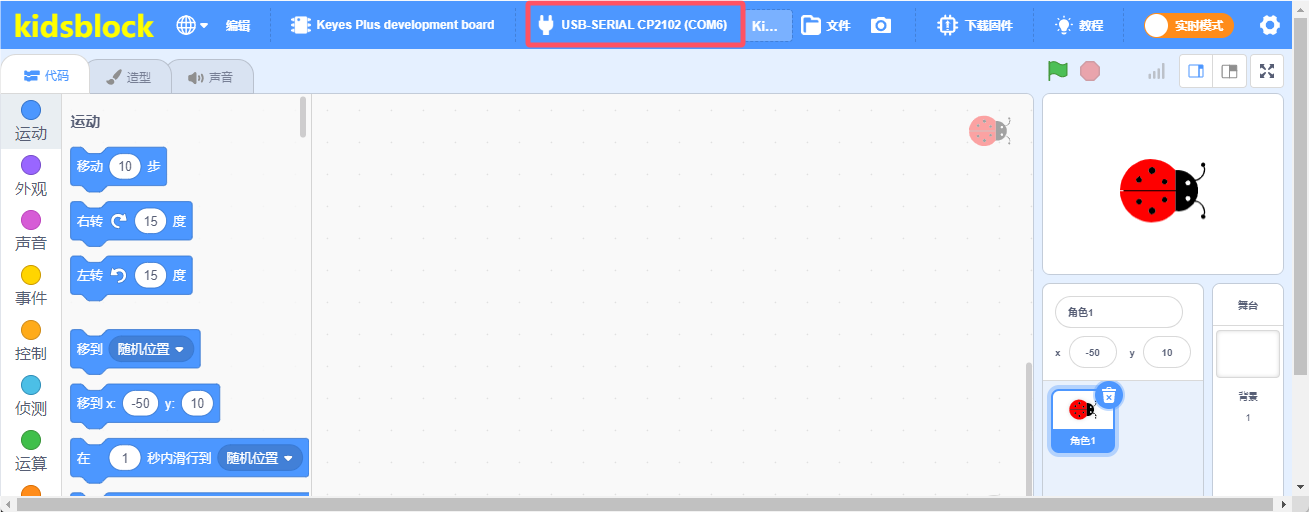Click the workspace vertical scrollbar
Screen dimensions: 1309x512
pyautogui.click(x=1027, y=428)
